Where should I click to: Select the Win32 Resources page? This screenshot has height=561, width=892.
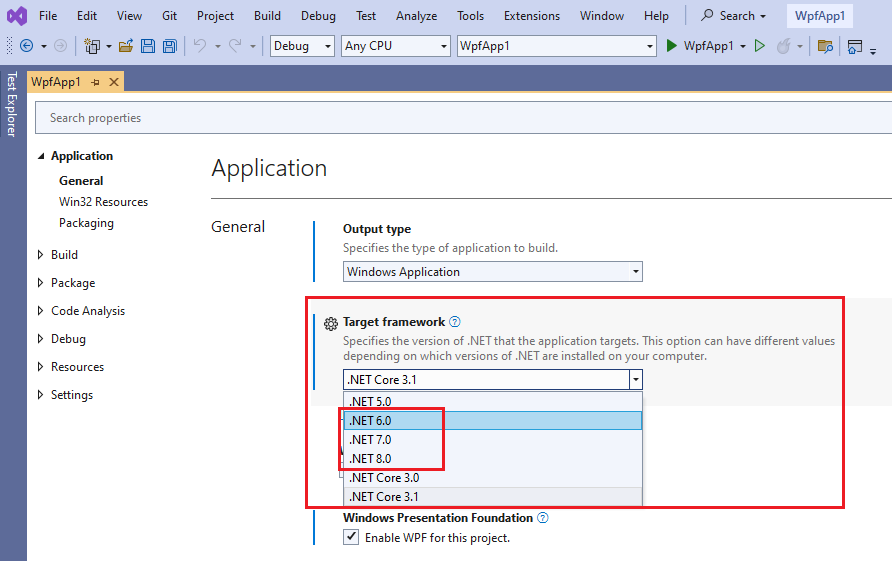coord(103,201)
